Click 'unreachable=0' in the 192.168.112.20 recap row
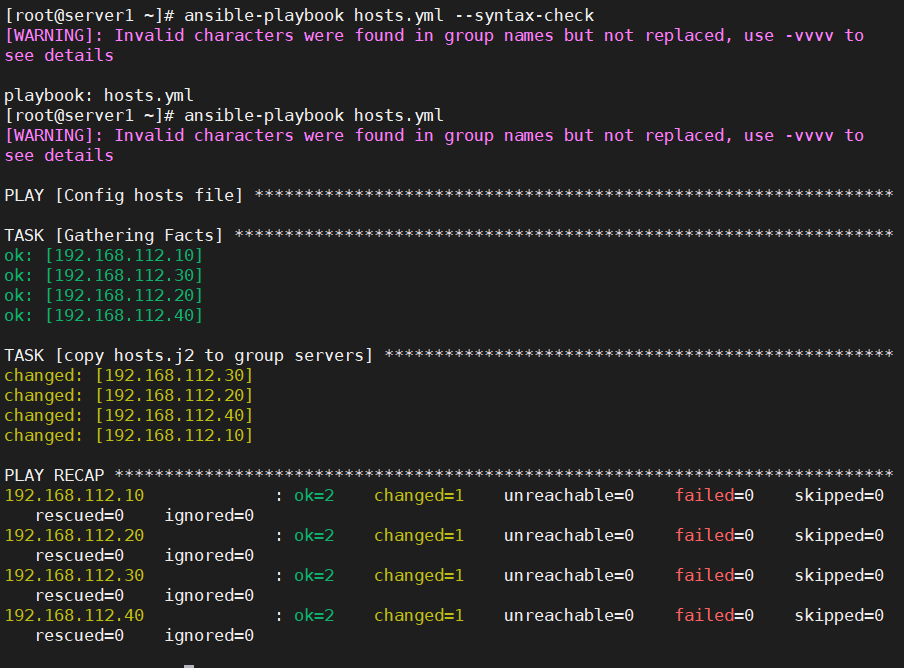 coord(569,535)
